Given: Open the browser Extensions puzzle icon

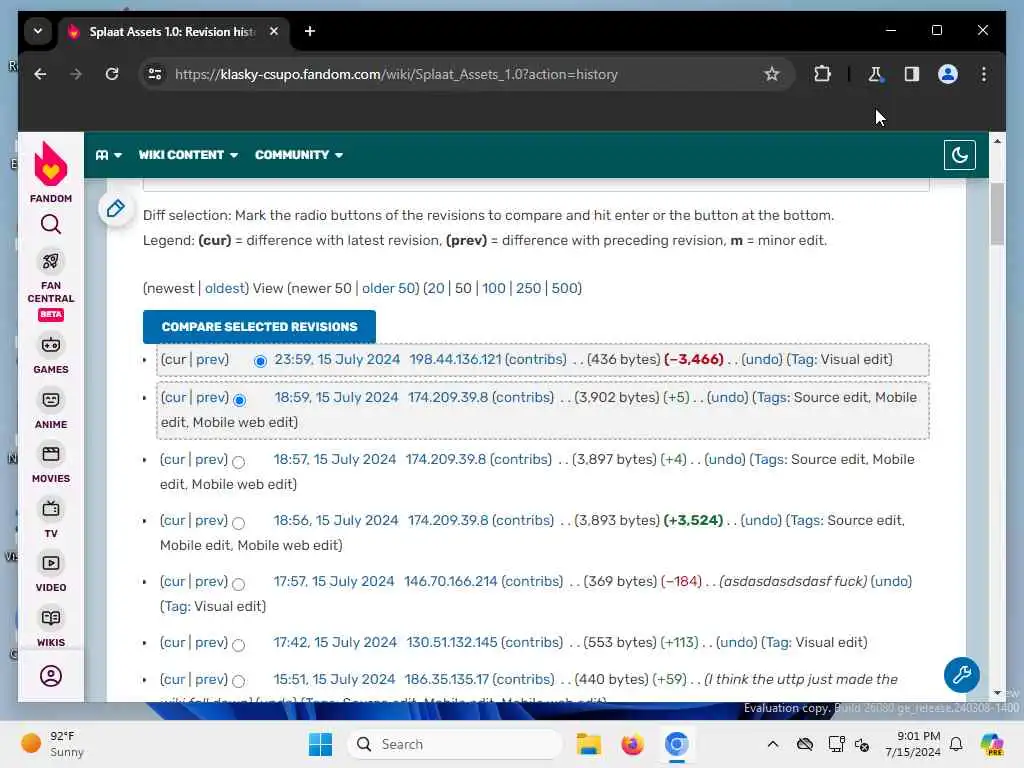Looking at the screenshot, I should pyautogui.click(x=822, y=74).
